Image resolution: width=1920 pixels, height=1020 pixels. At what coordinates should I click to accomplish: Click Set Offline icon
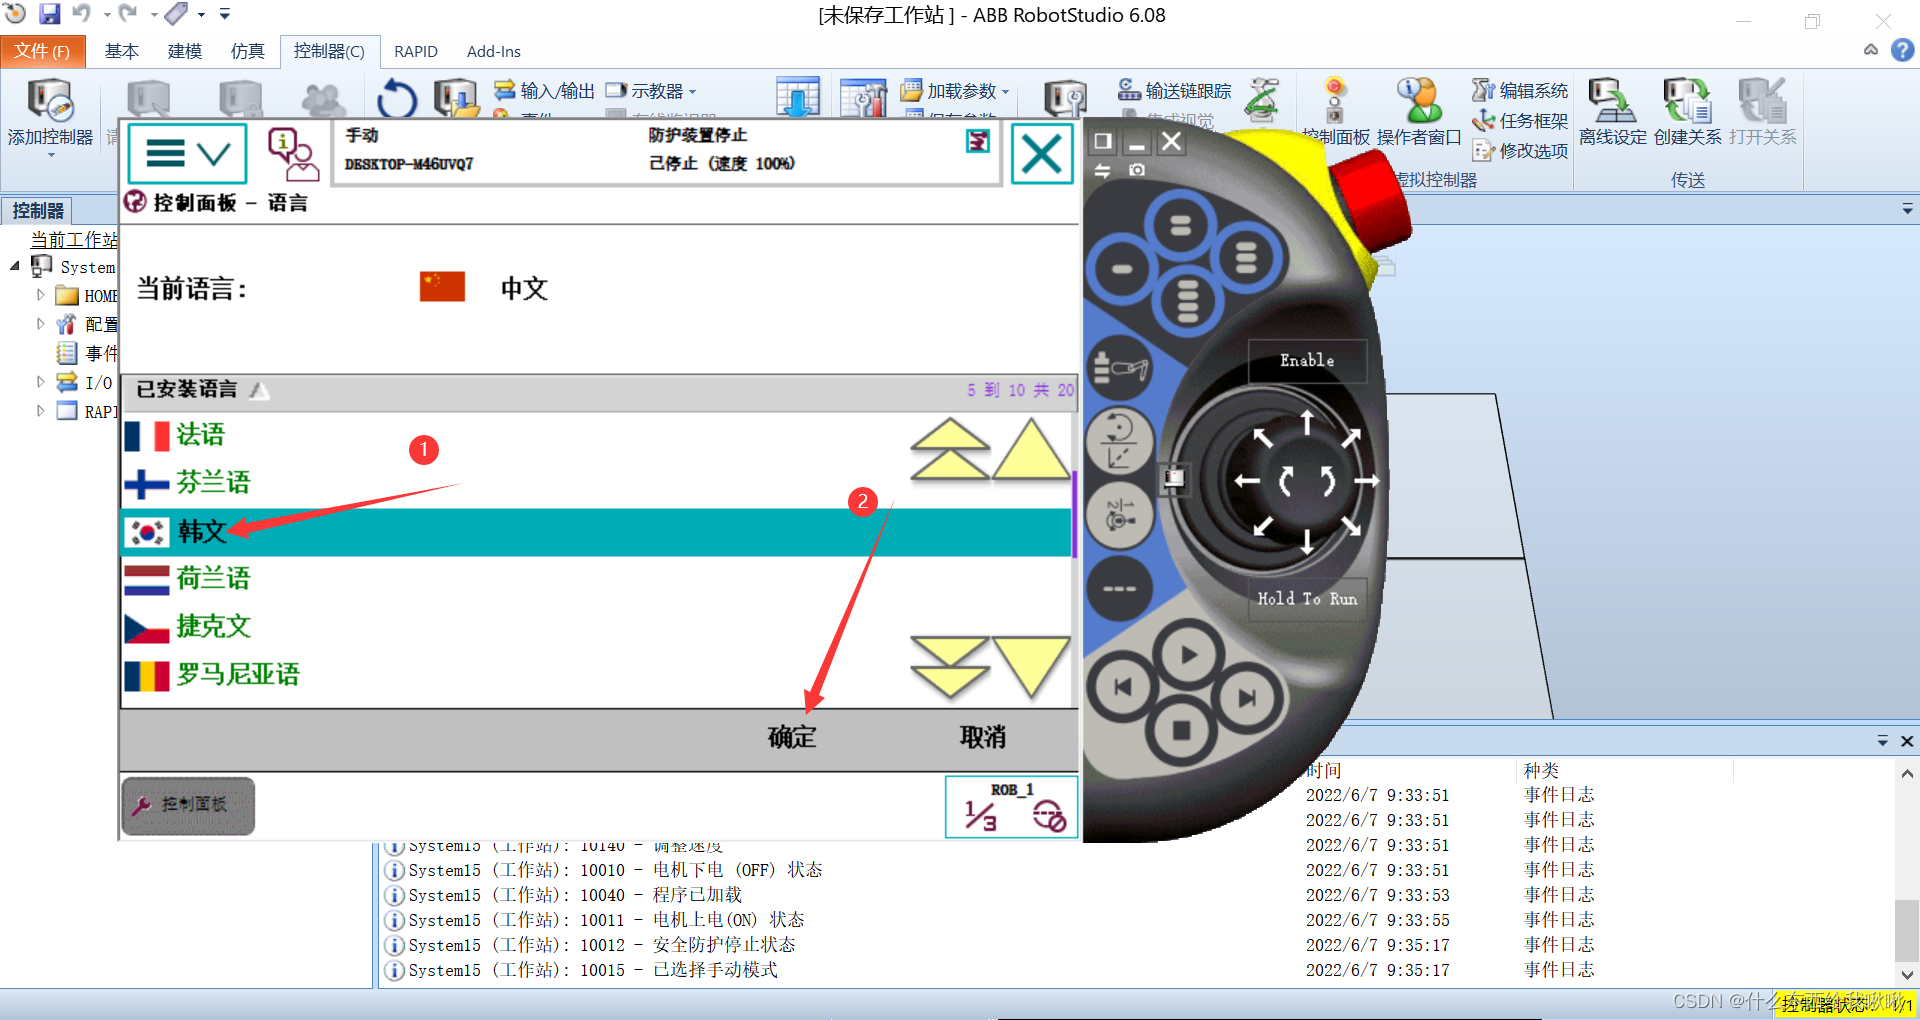tap(1613, 112)
